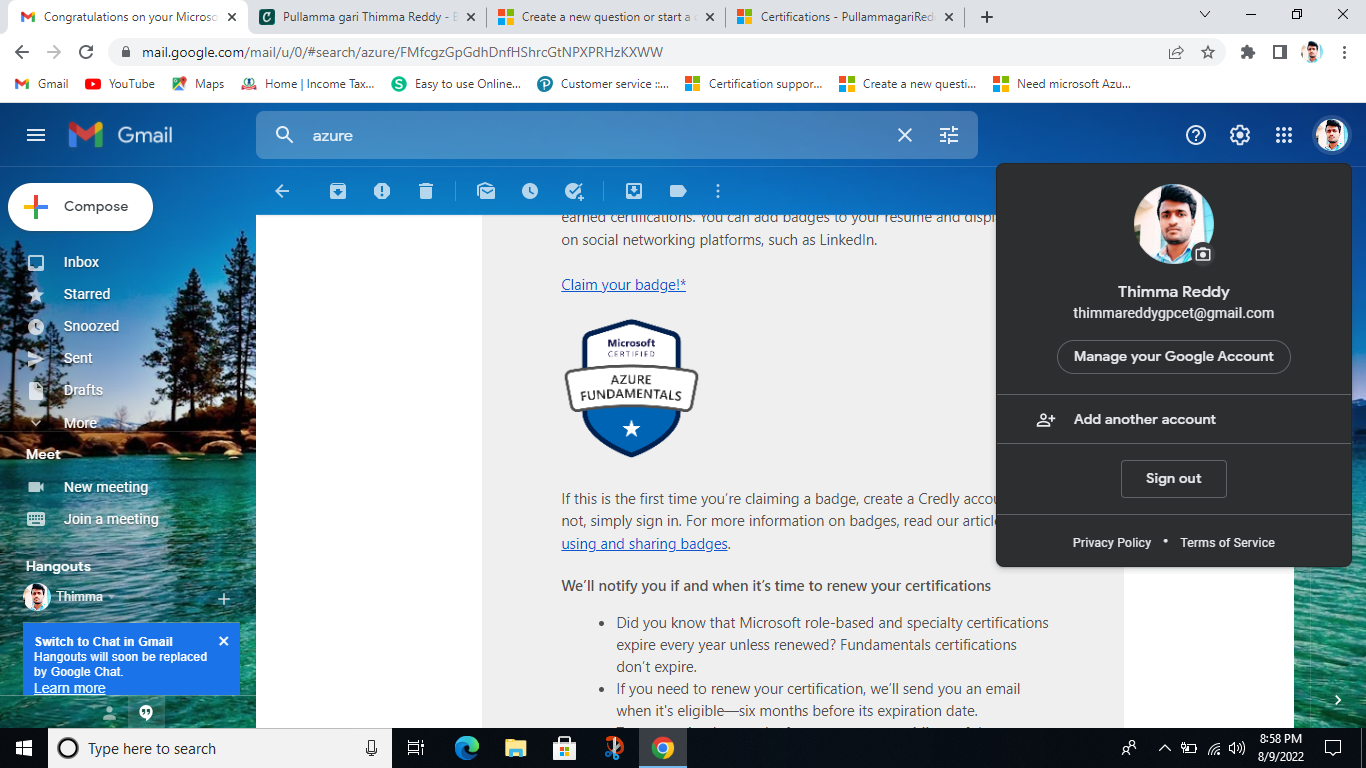Apply a label to the email
Viewport: 1366px width, 768px height.
coord(678,190)
